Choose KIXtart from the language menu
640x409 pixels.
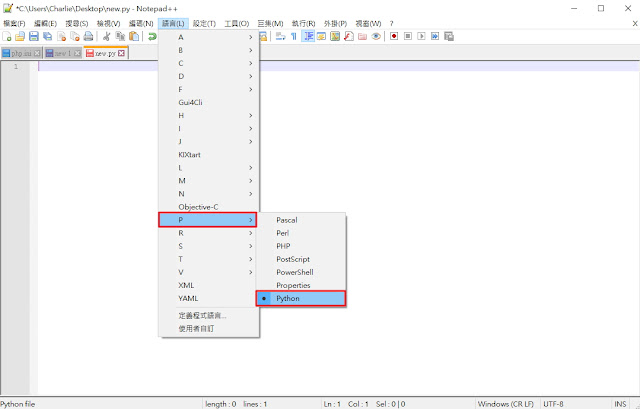209,155
